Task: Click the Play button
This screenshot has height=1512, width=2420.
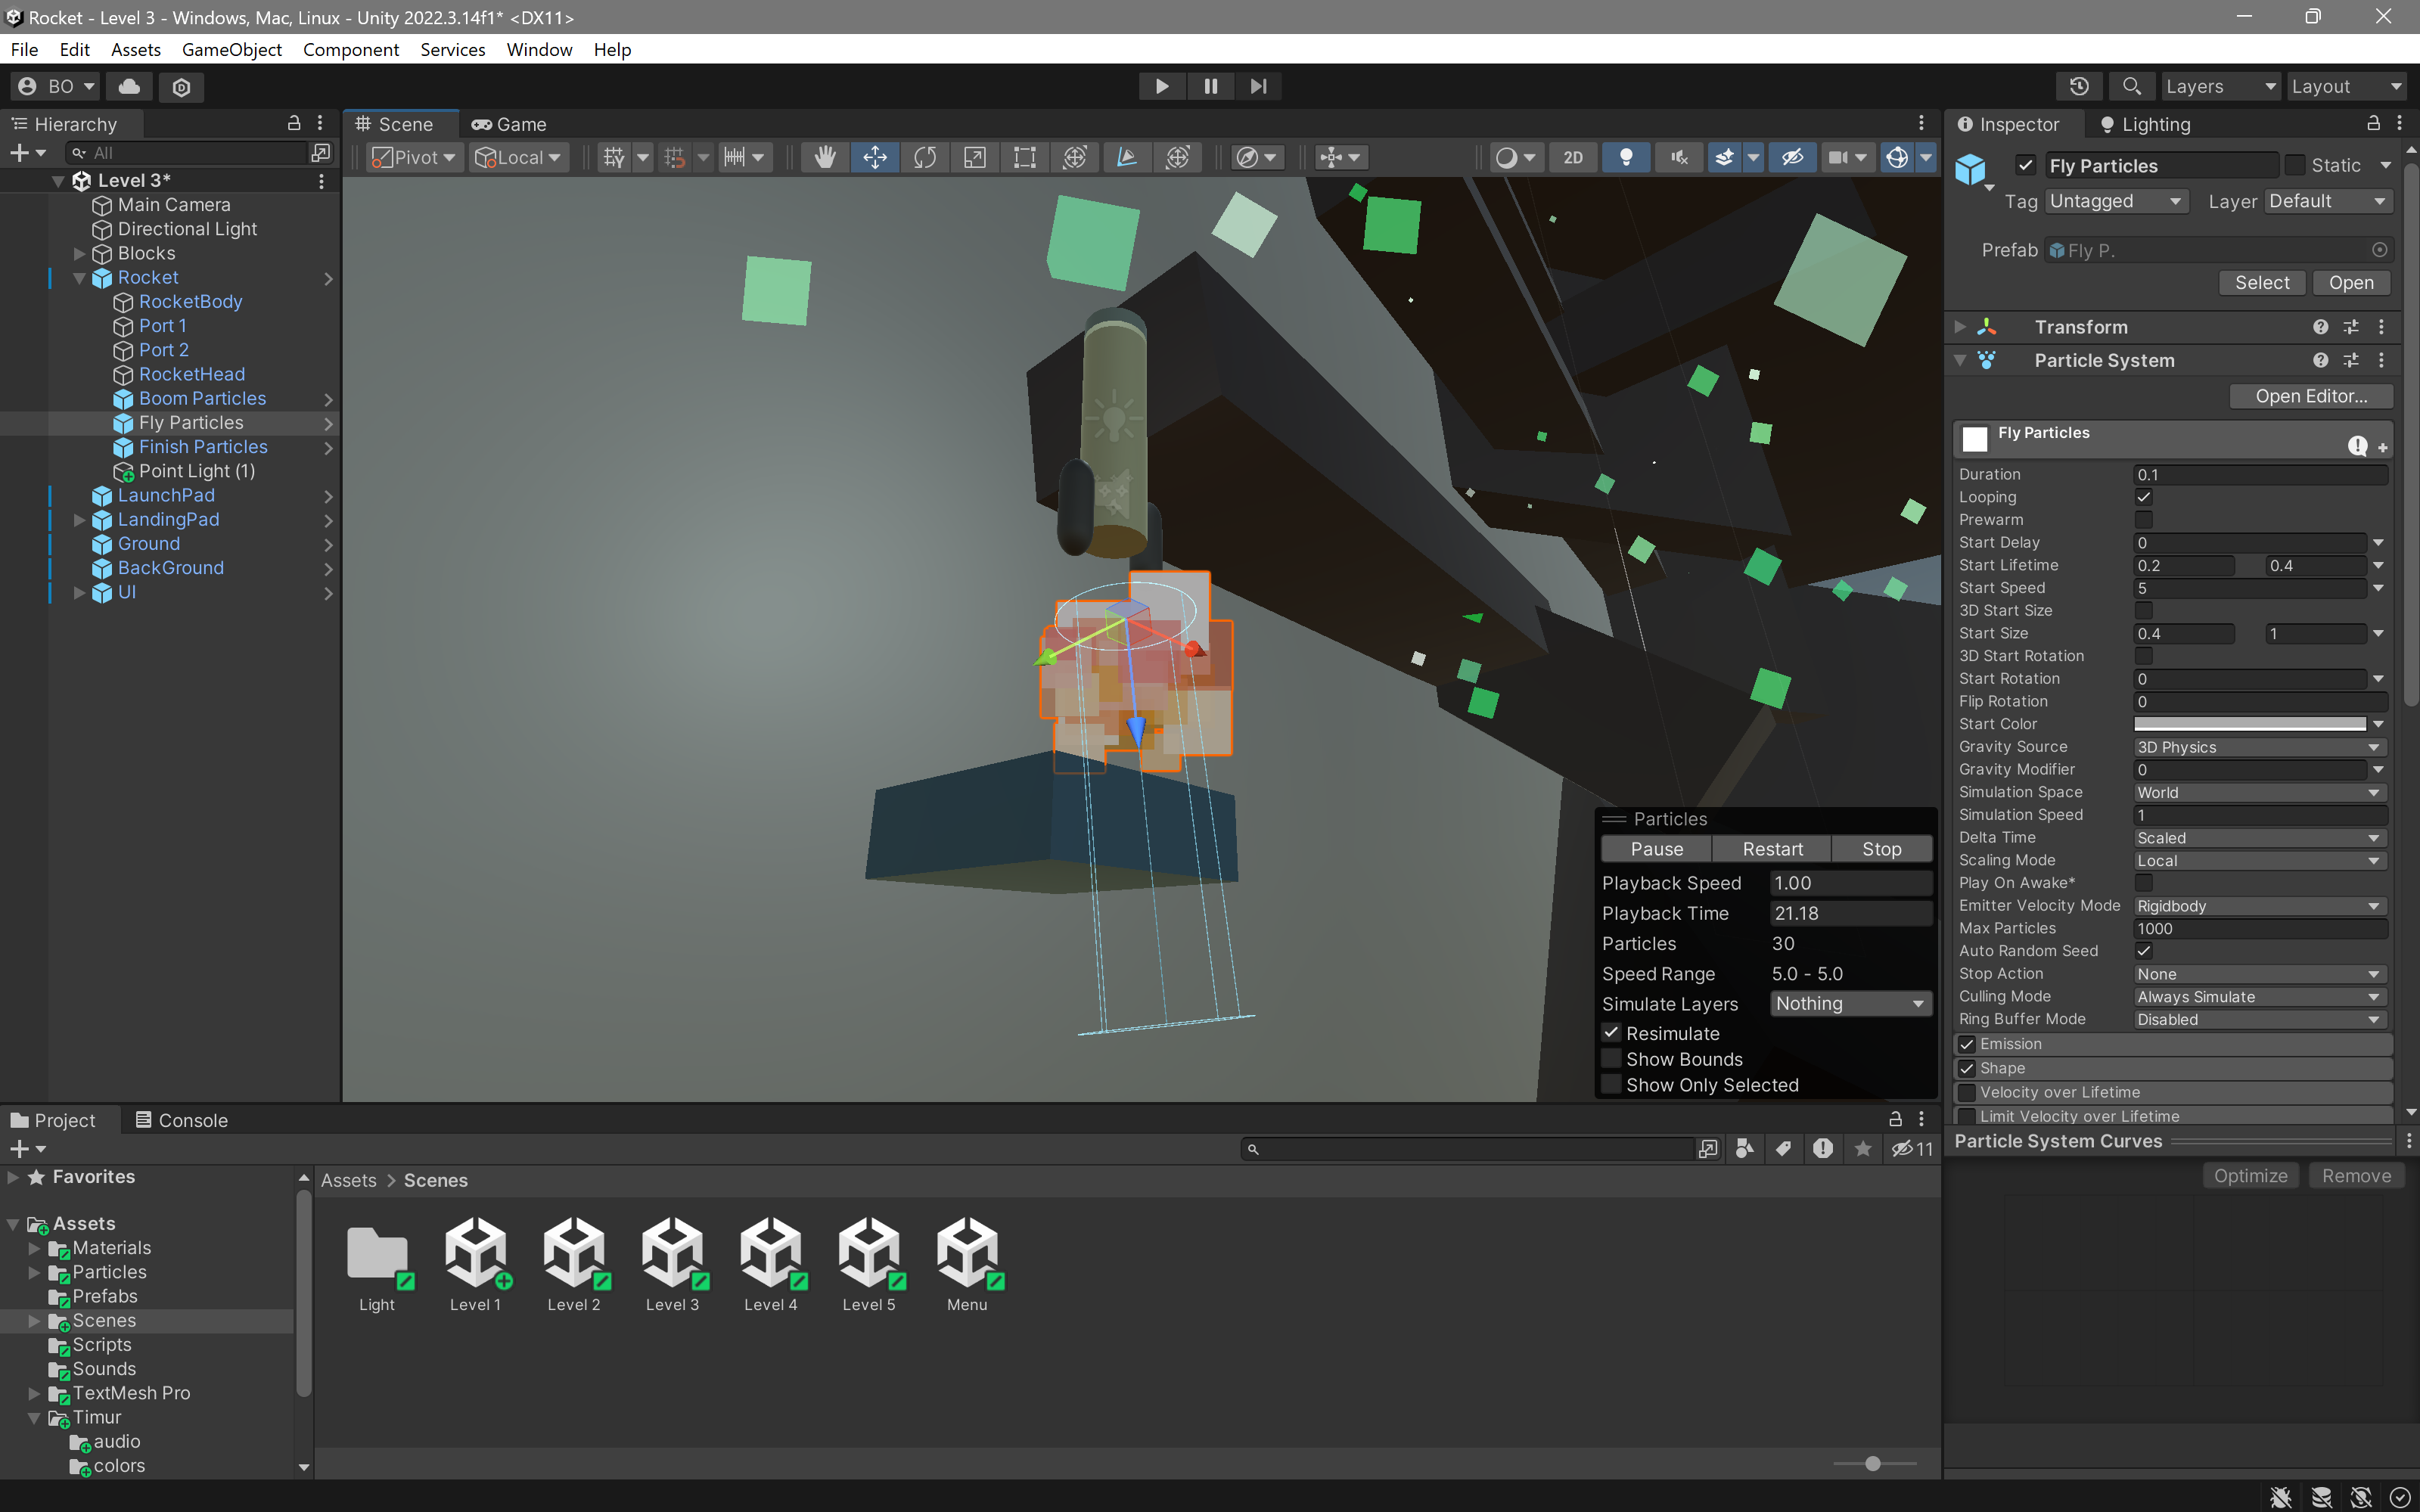Action: click(x=1161, y=86)
